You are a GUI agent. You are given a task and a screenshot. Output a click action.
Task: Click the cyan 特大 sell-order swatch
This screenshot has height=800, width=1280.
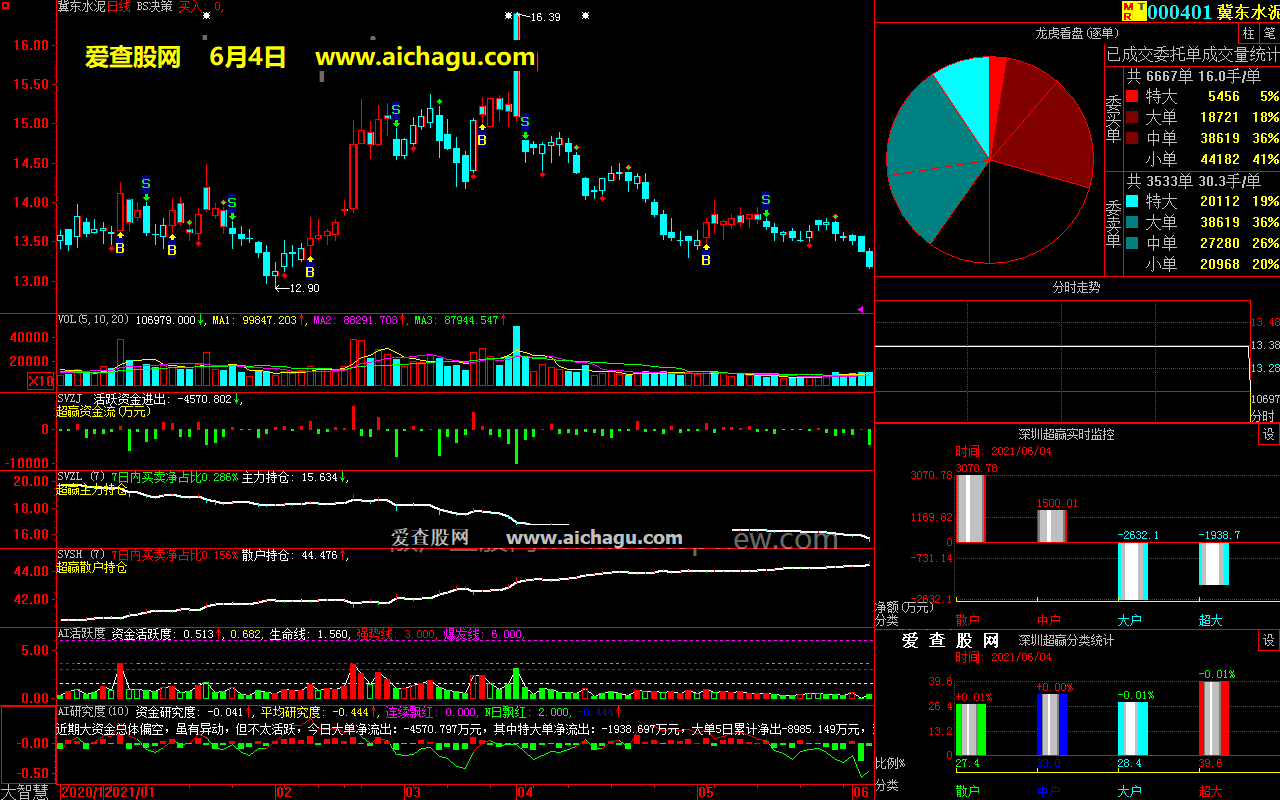pyautogui.click(x=1131, y=201)
